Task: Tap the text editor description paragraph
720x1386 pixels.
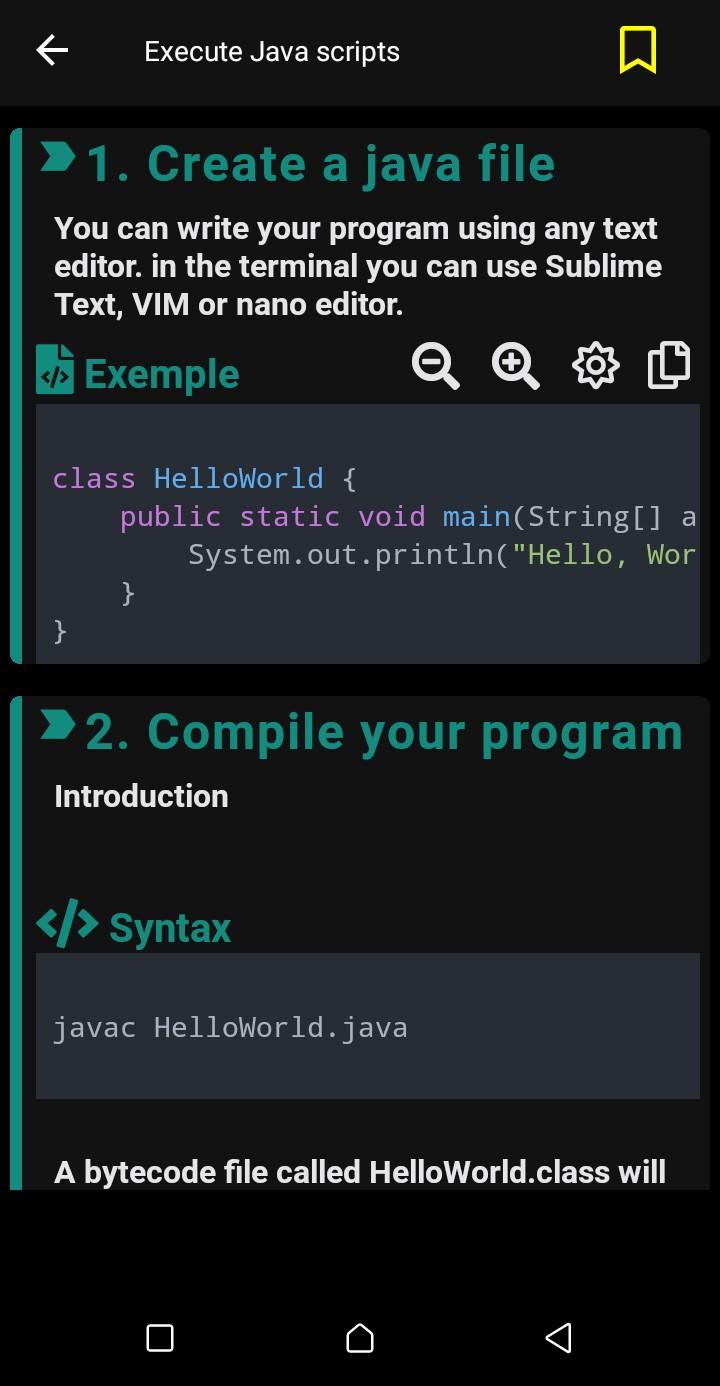Action: (x=358, y=266)
